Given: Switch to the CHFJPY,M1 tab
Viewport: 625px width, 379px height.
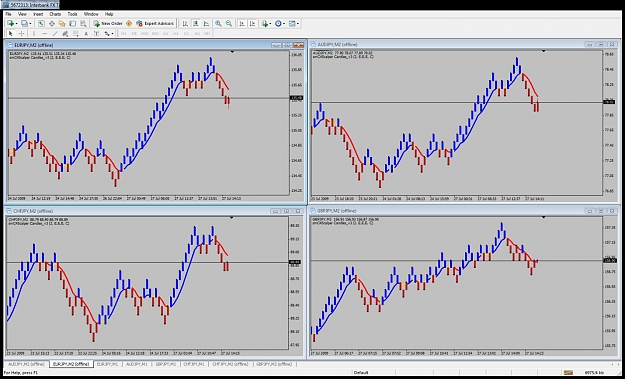Looking at the screenshot, I should 194,364.
